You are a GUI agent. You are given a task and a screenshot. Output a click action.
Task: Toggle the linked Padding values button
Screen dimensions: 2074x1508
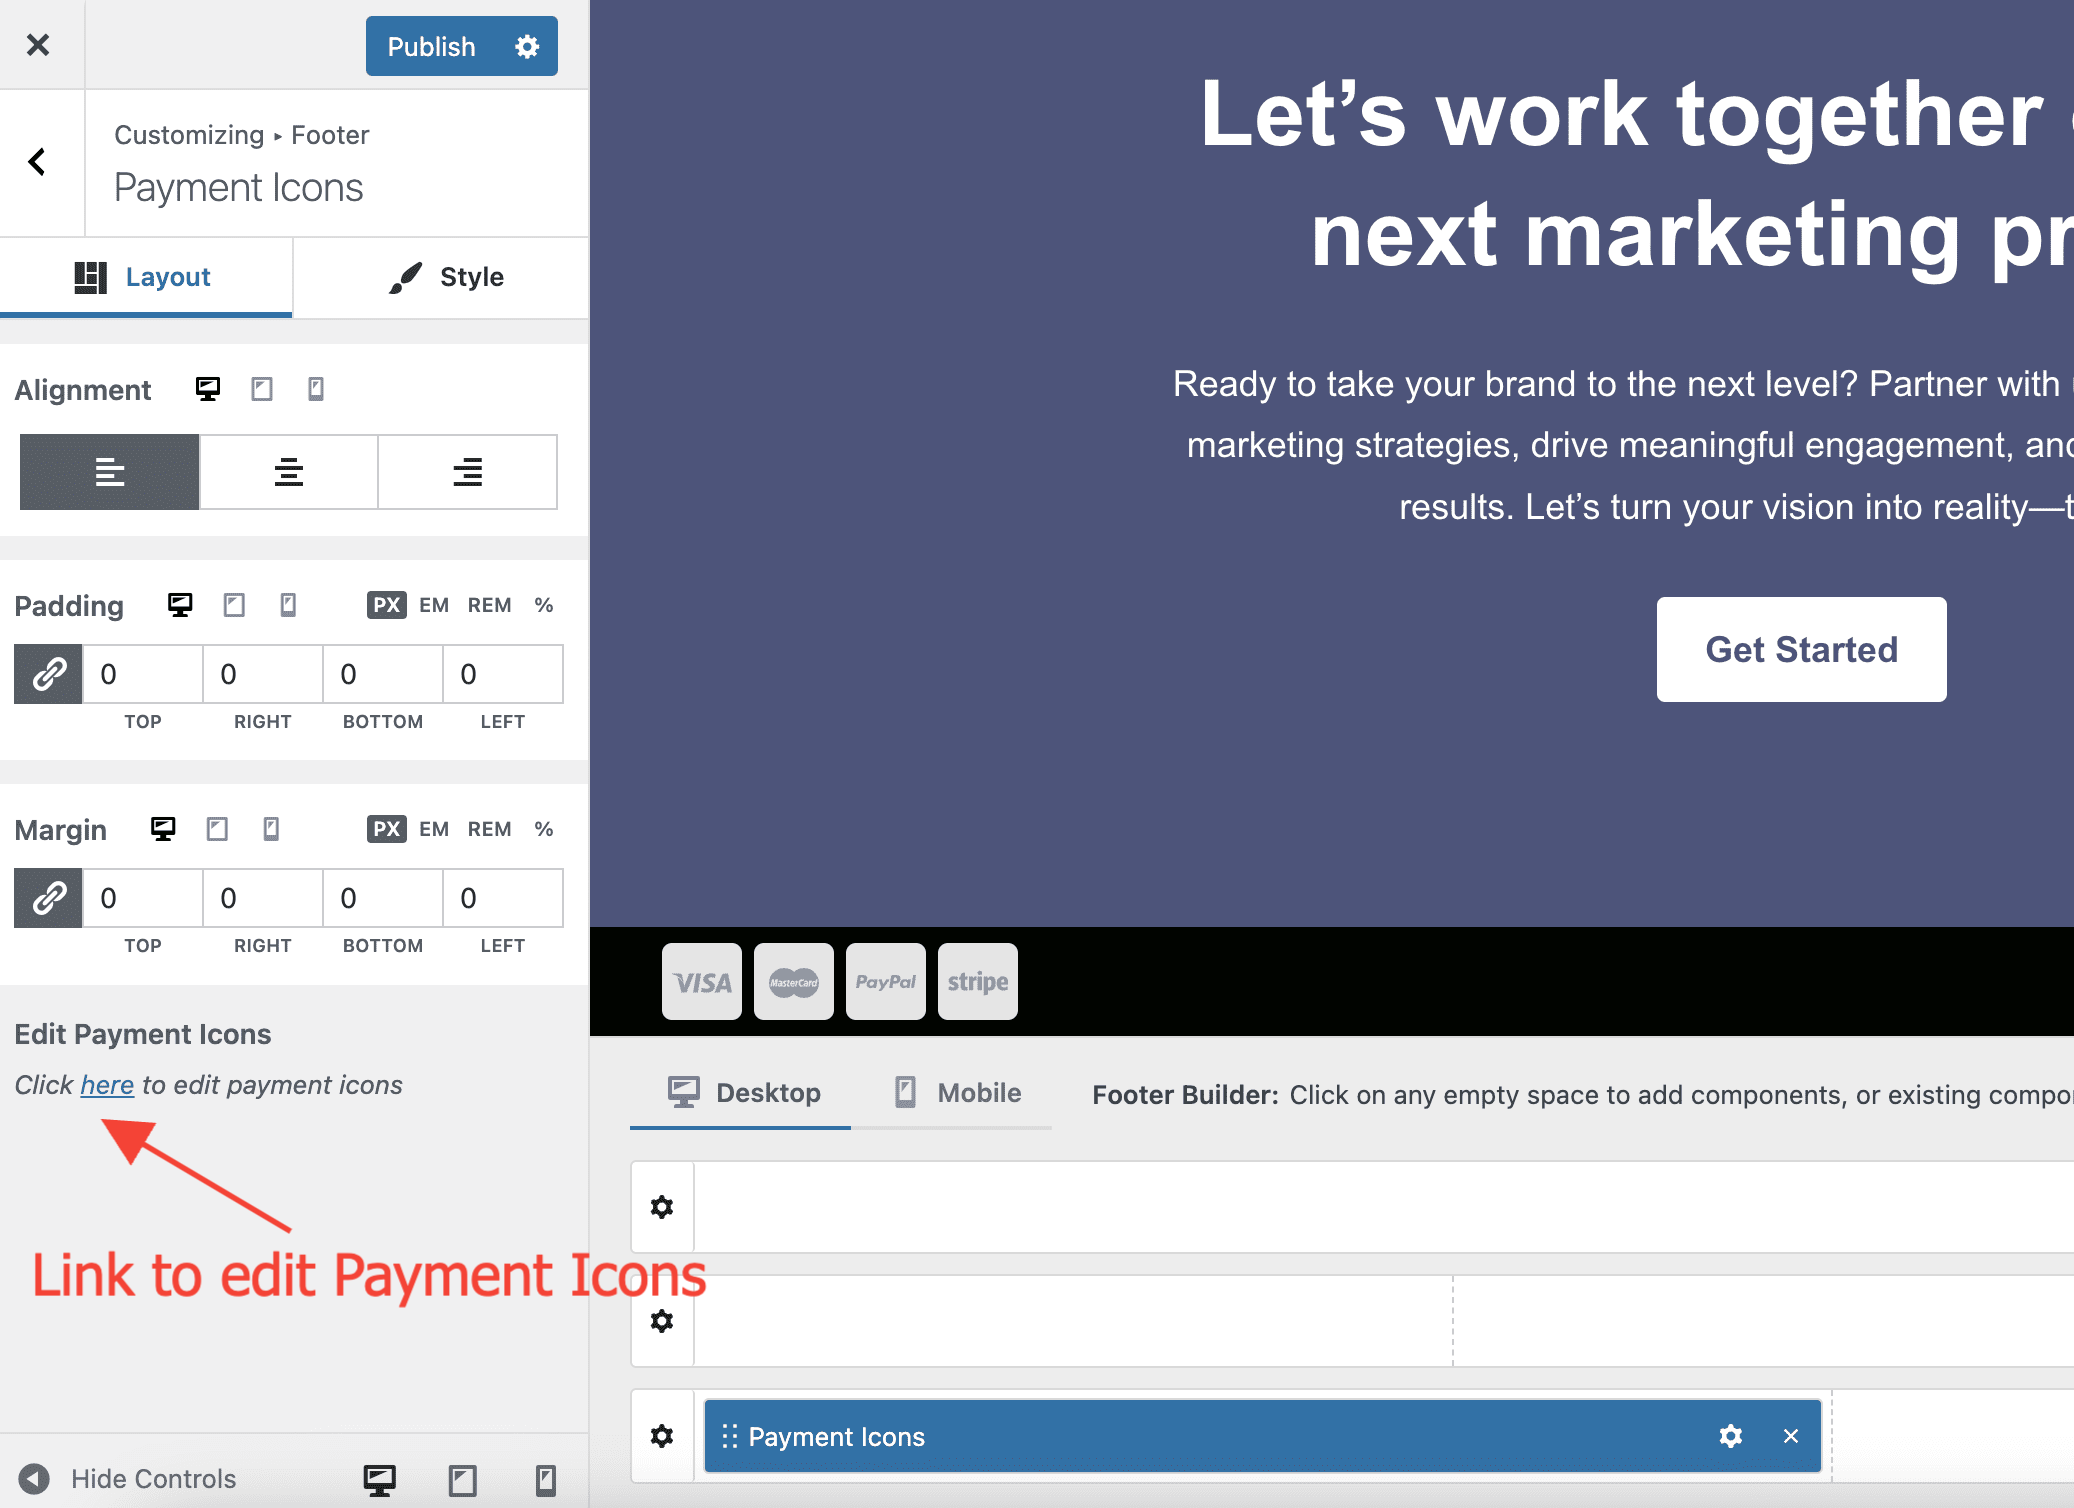(48, 674)
